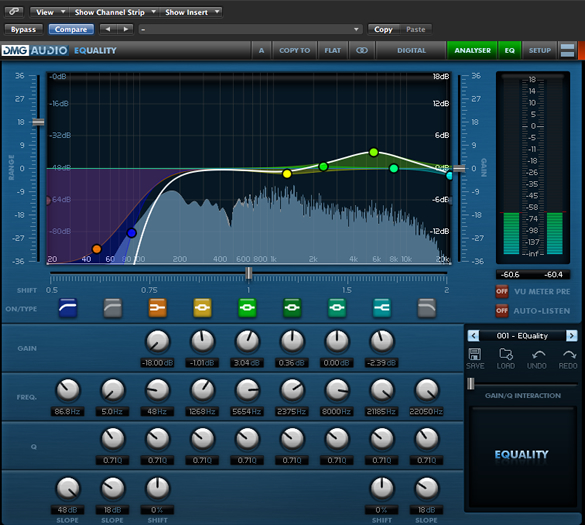Go to next EQuality preset
Viewport: 585px width, 525px height.
coord(571,335)
